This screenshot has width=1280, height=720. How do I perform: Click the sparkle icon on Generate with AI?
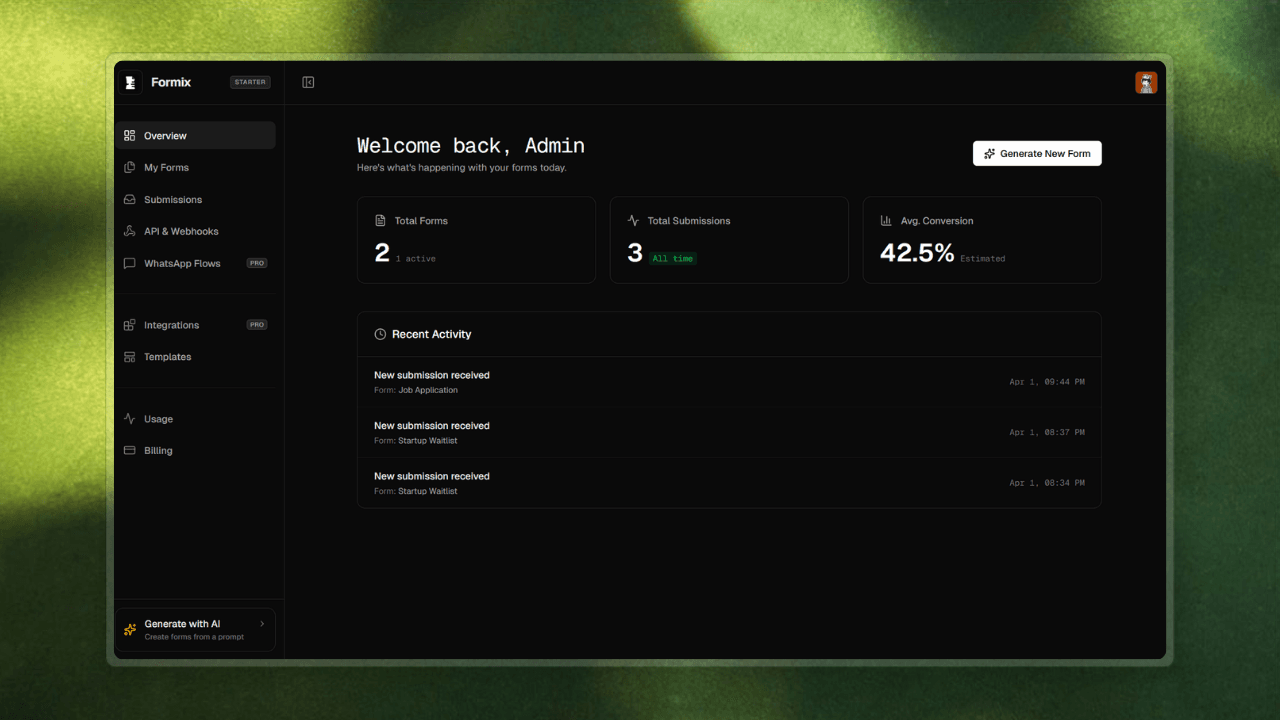click(x=129, y=629)
